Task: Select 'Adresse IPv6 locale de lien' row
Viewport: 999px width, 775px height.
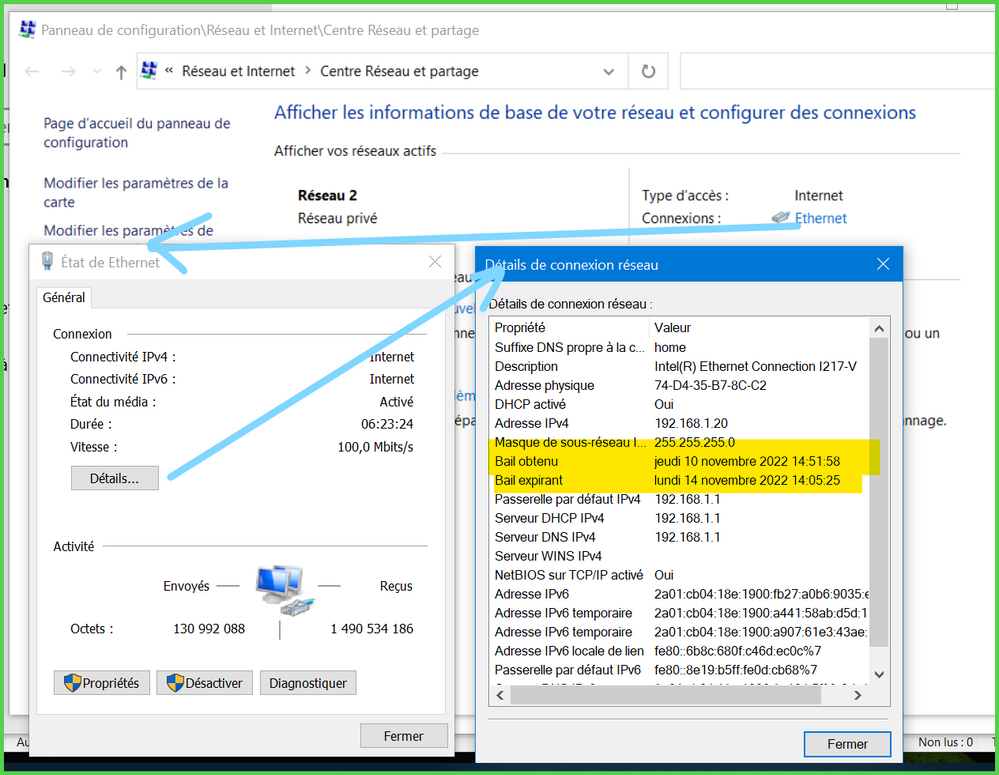Action: pyautogui.click(x=680, y=651)
